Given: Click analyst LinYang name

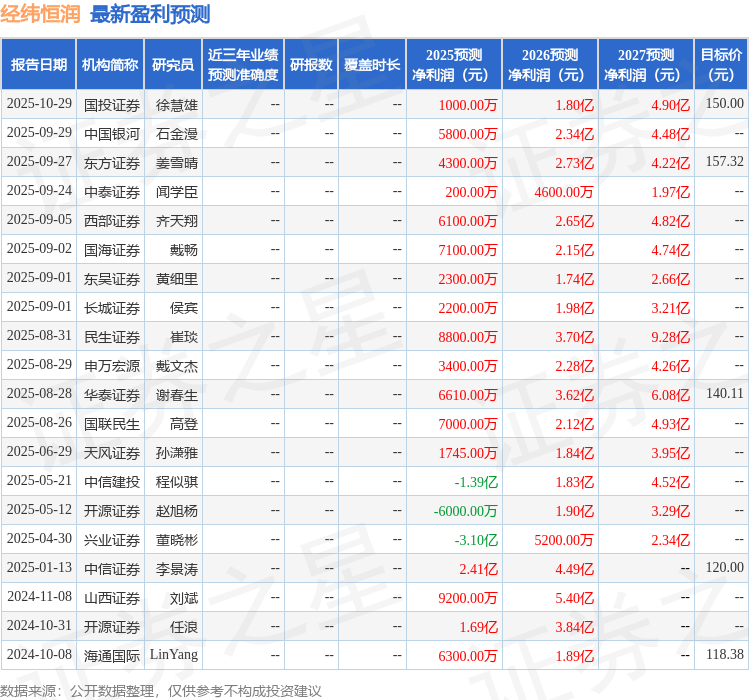Looking at the screenshot, I should [174, 656].
